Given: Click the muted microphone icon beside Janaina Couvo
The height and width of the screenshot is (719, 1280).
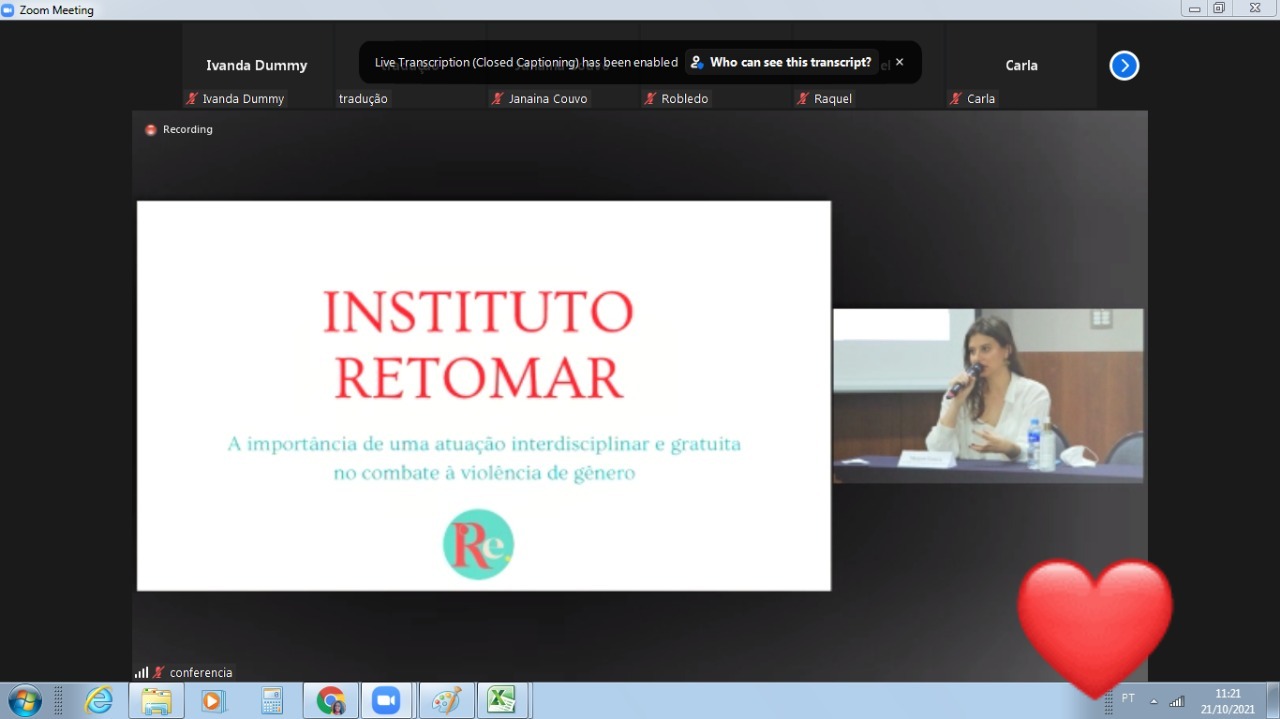Looking at the screenshot, I should 497,98.
